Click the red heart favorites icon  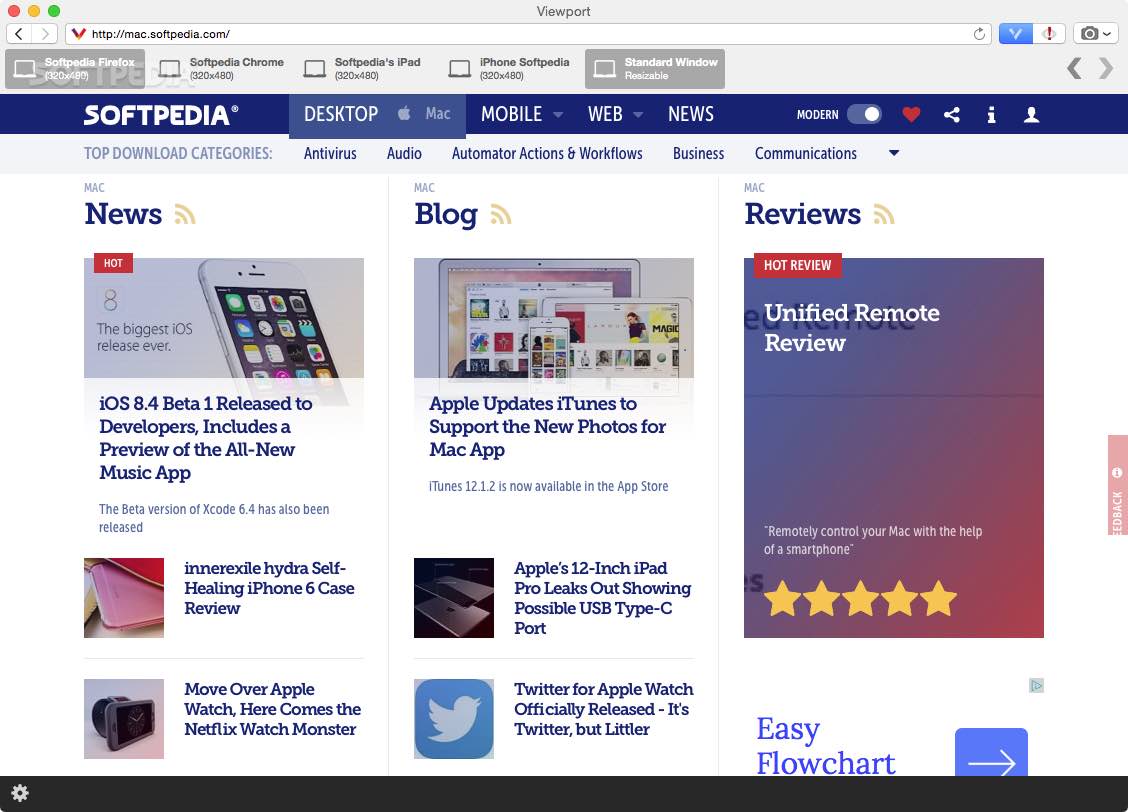[x=911, y=114]
